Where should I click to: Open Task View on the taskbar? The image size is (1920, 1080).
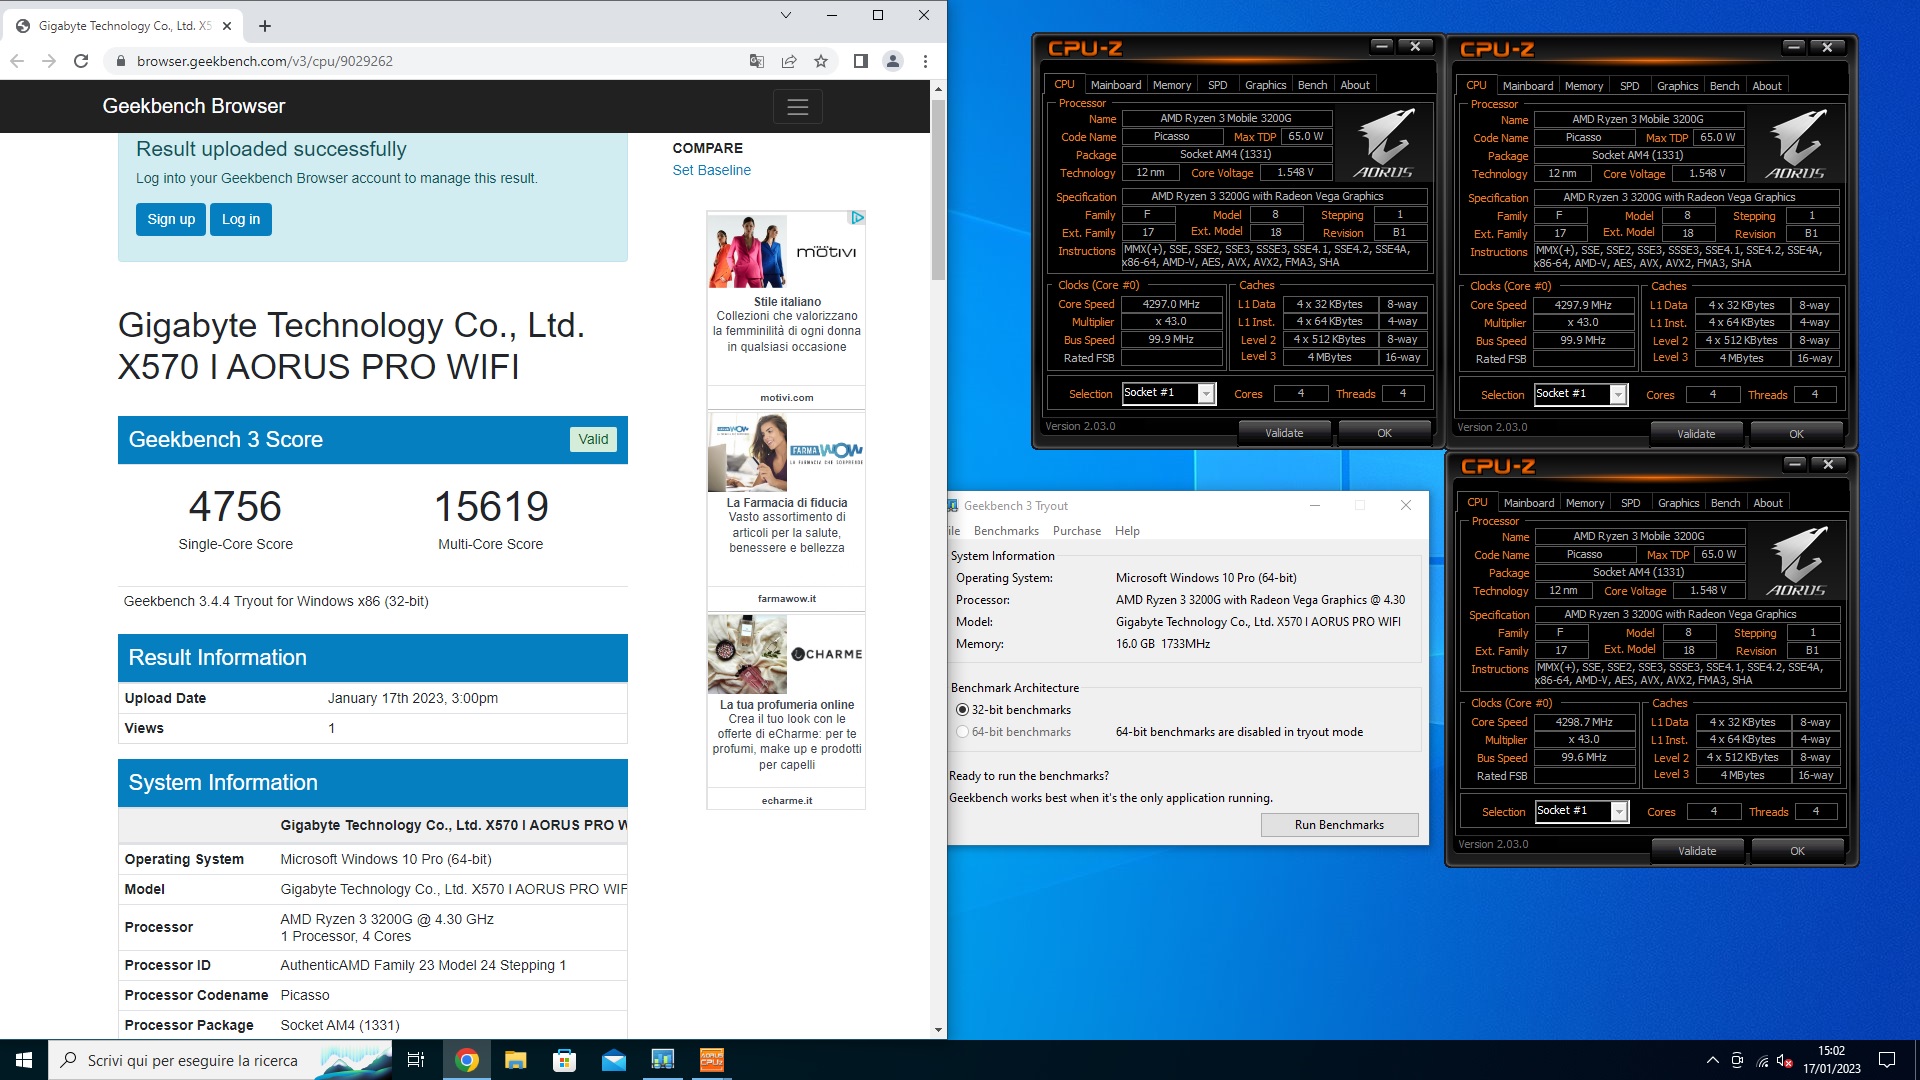click(x=416, y=1060)
